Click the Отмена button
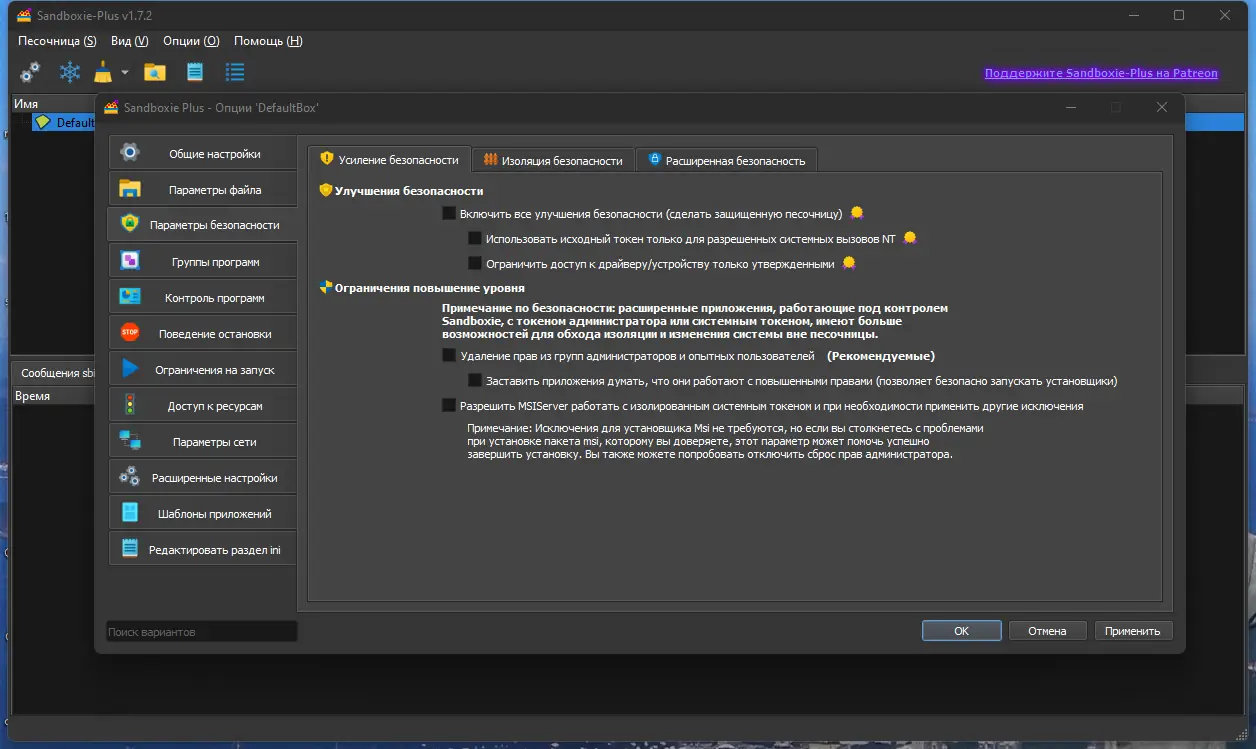 point(1047,631)
